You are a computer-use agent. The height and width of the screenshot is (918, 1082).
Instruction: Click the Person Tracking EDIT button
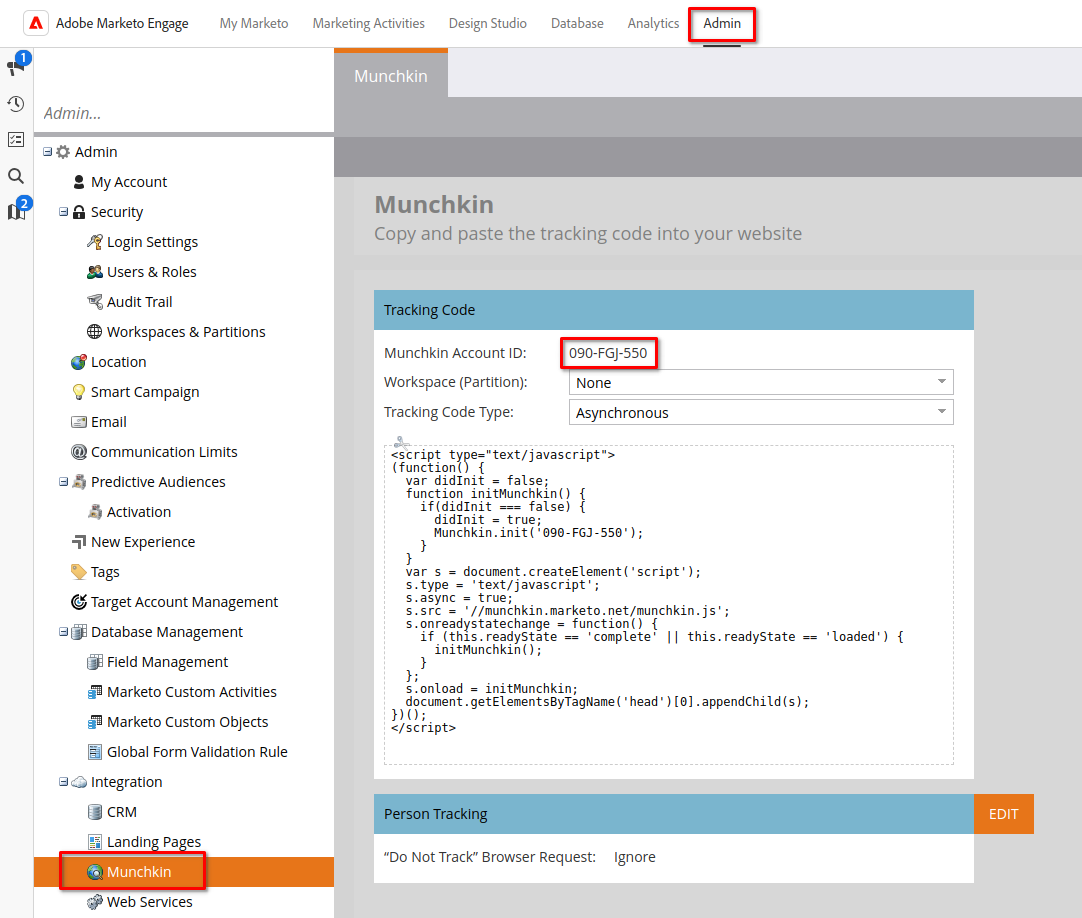(1003, 814)
